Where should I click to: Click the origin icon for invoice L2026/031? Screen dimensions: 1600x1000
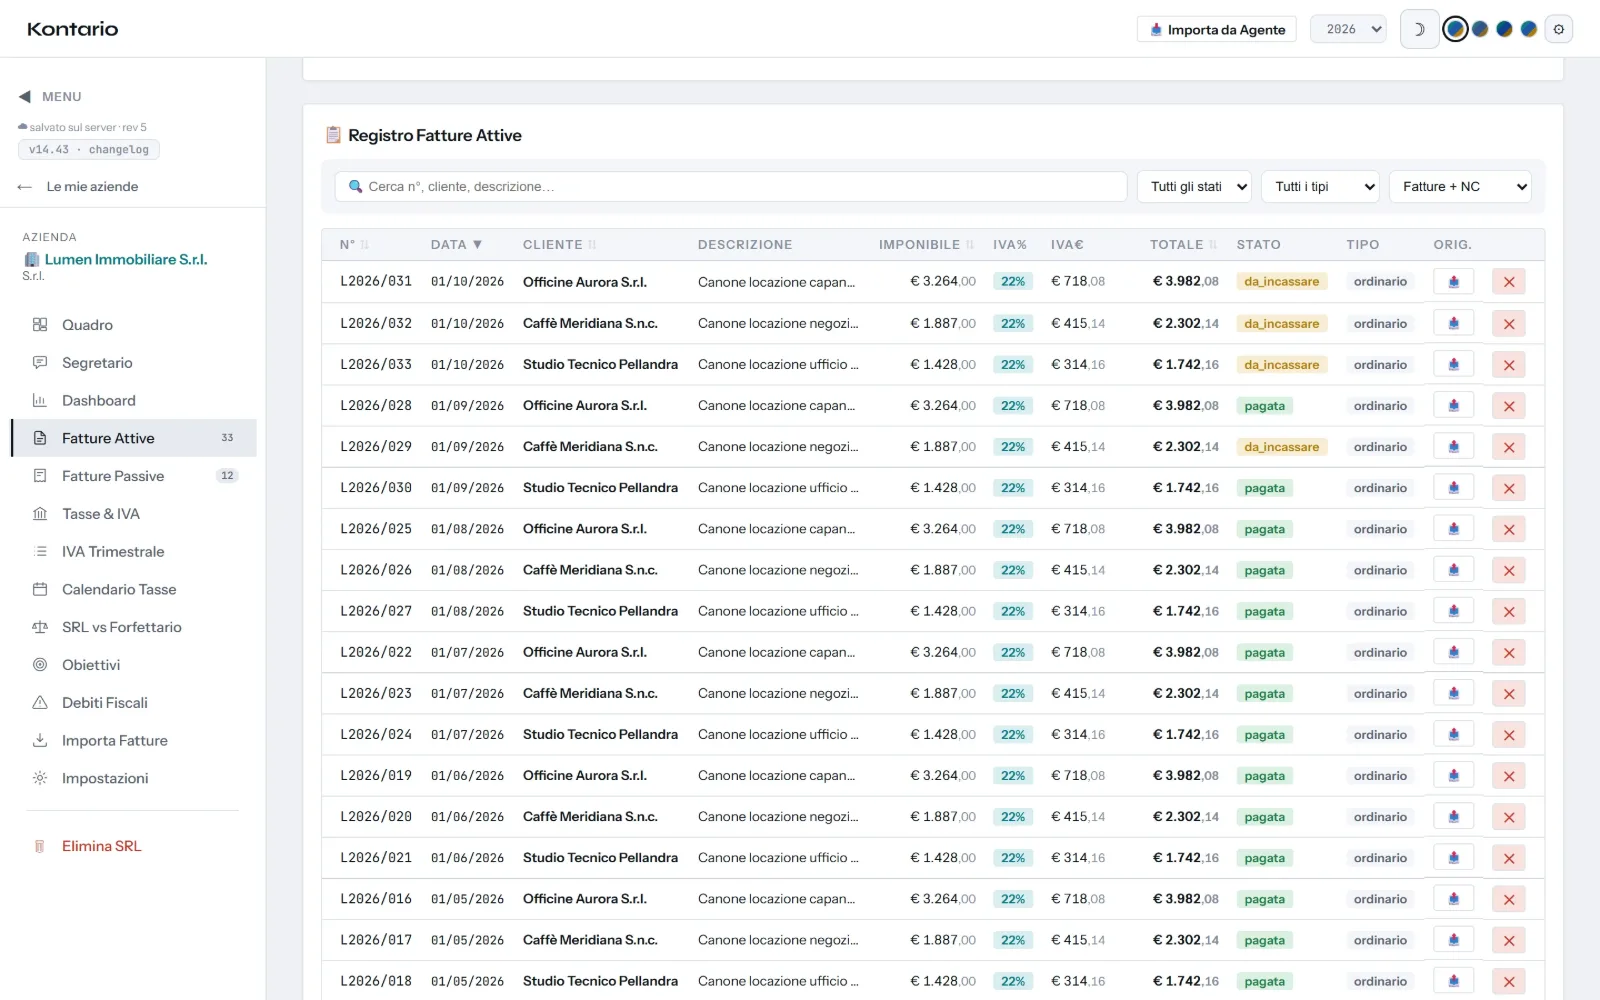[x=1453, y=282]
